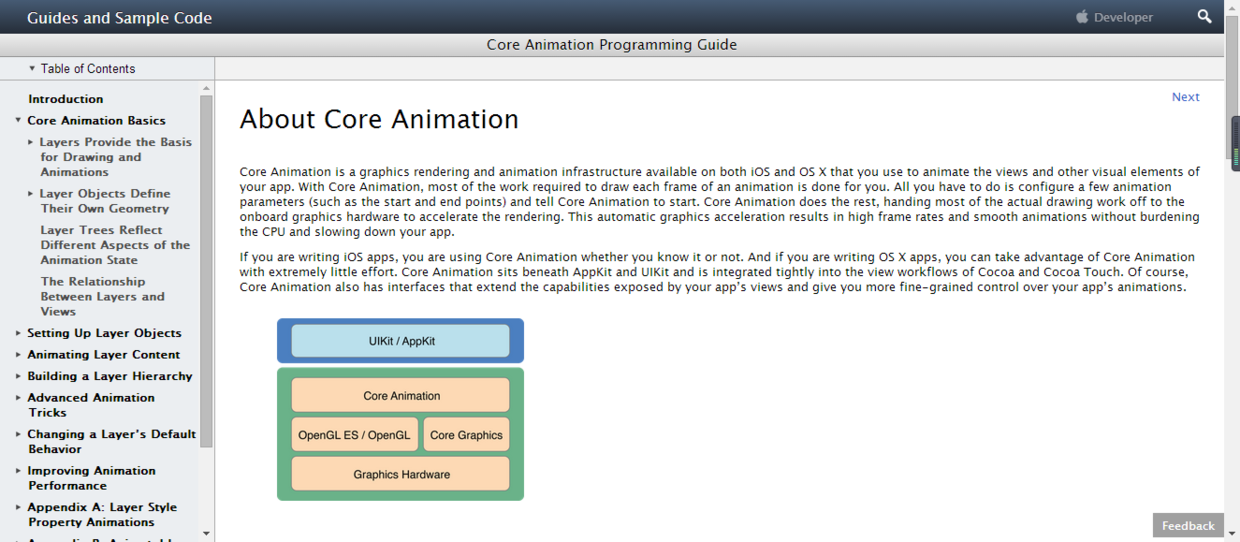This screenshot has width=1240, height=542.
Task: Open Guides and Sample Code header link
Action: (x=119, y=18)
